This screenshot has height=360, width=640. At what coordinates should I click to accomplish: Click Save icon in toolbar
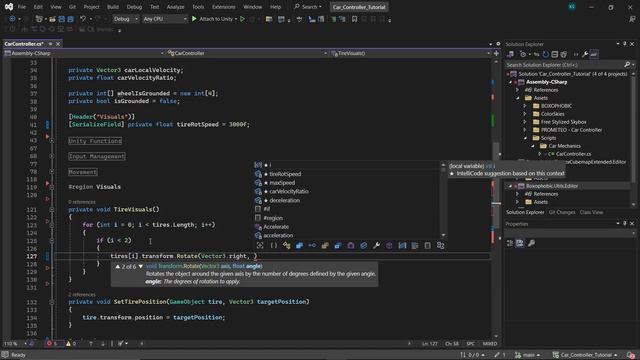(62, 19)
